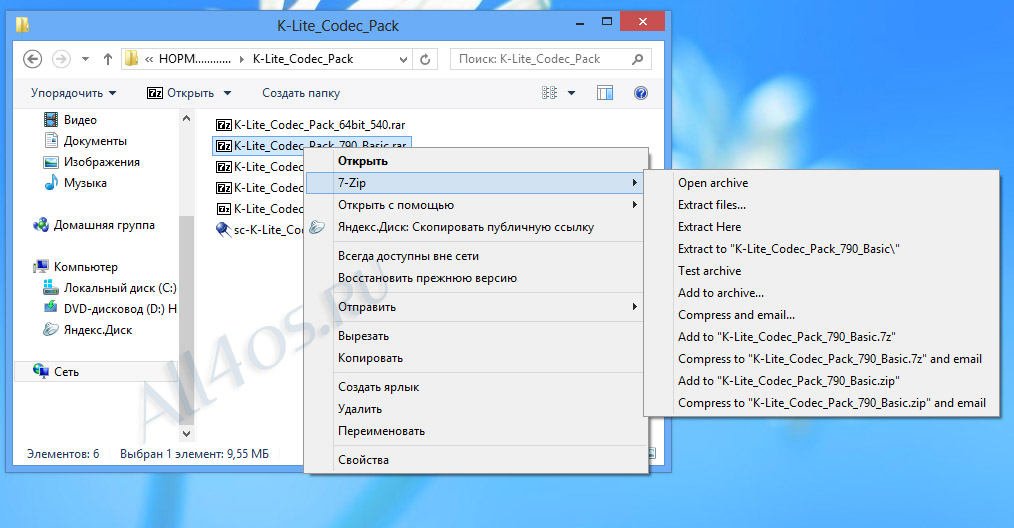
Task: Open Яндекс.Диск in the sidebar
Action: tap(87, 330)
